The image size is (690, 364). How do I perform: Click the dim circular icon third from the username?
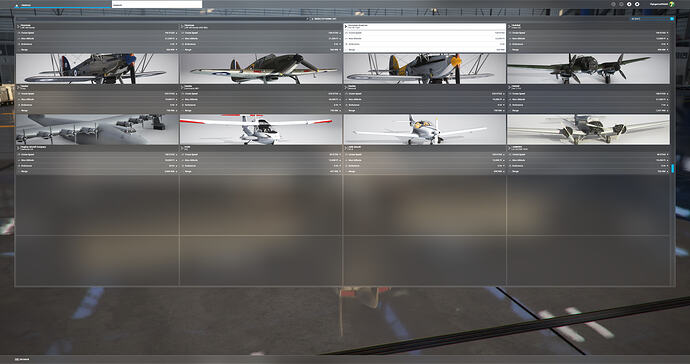[x=621, y=4]
